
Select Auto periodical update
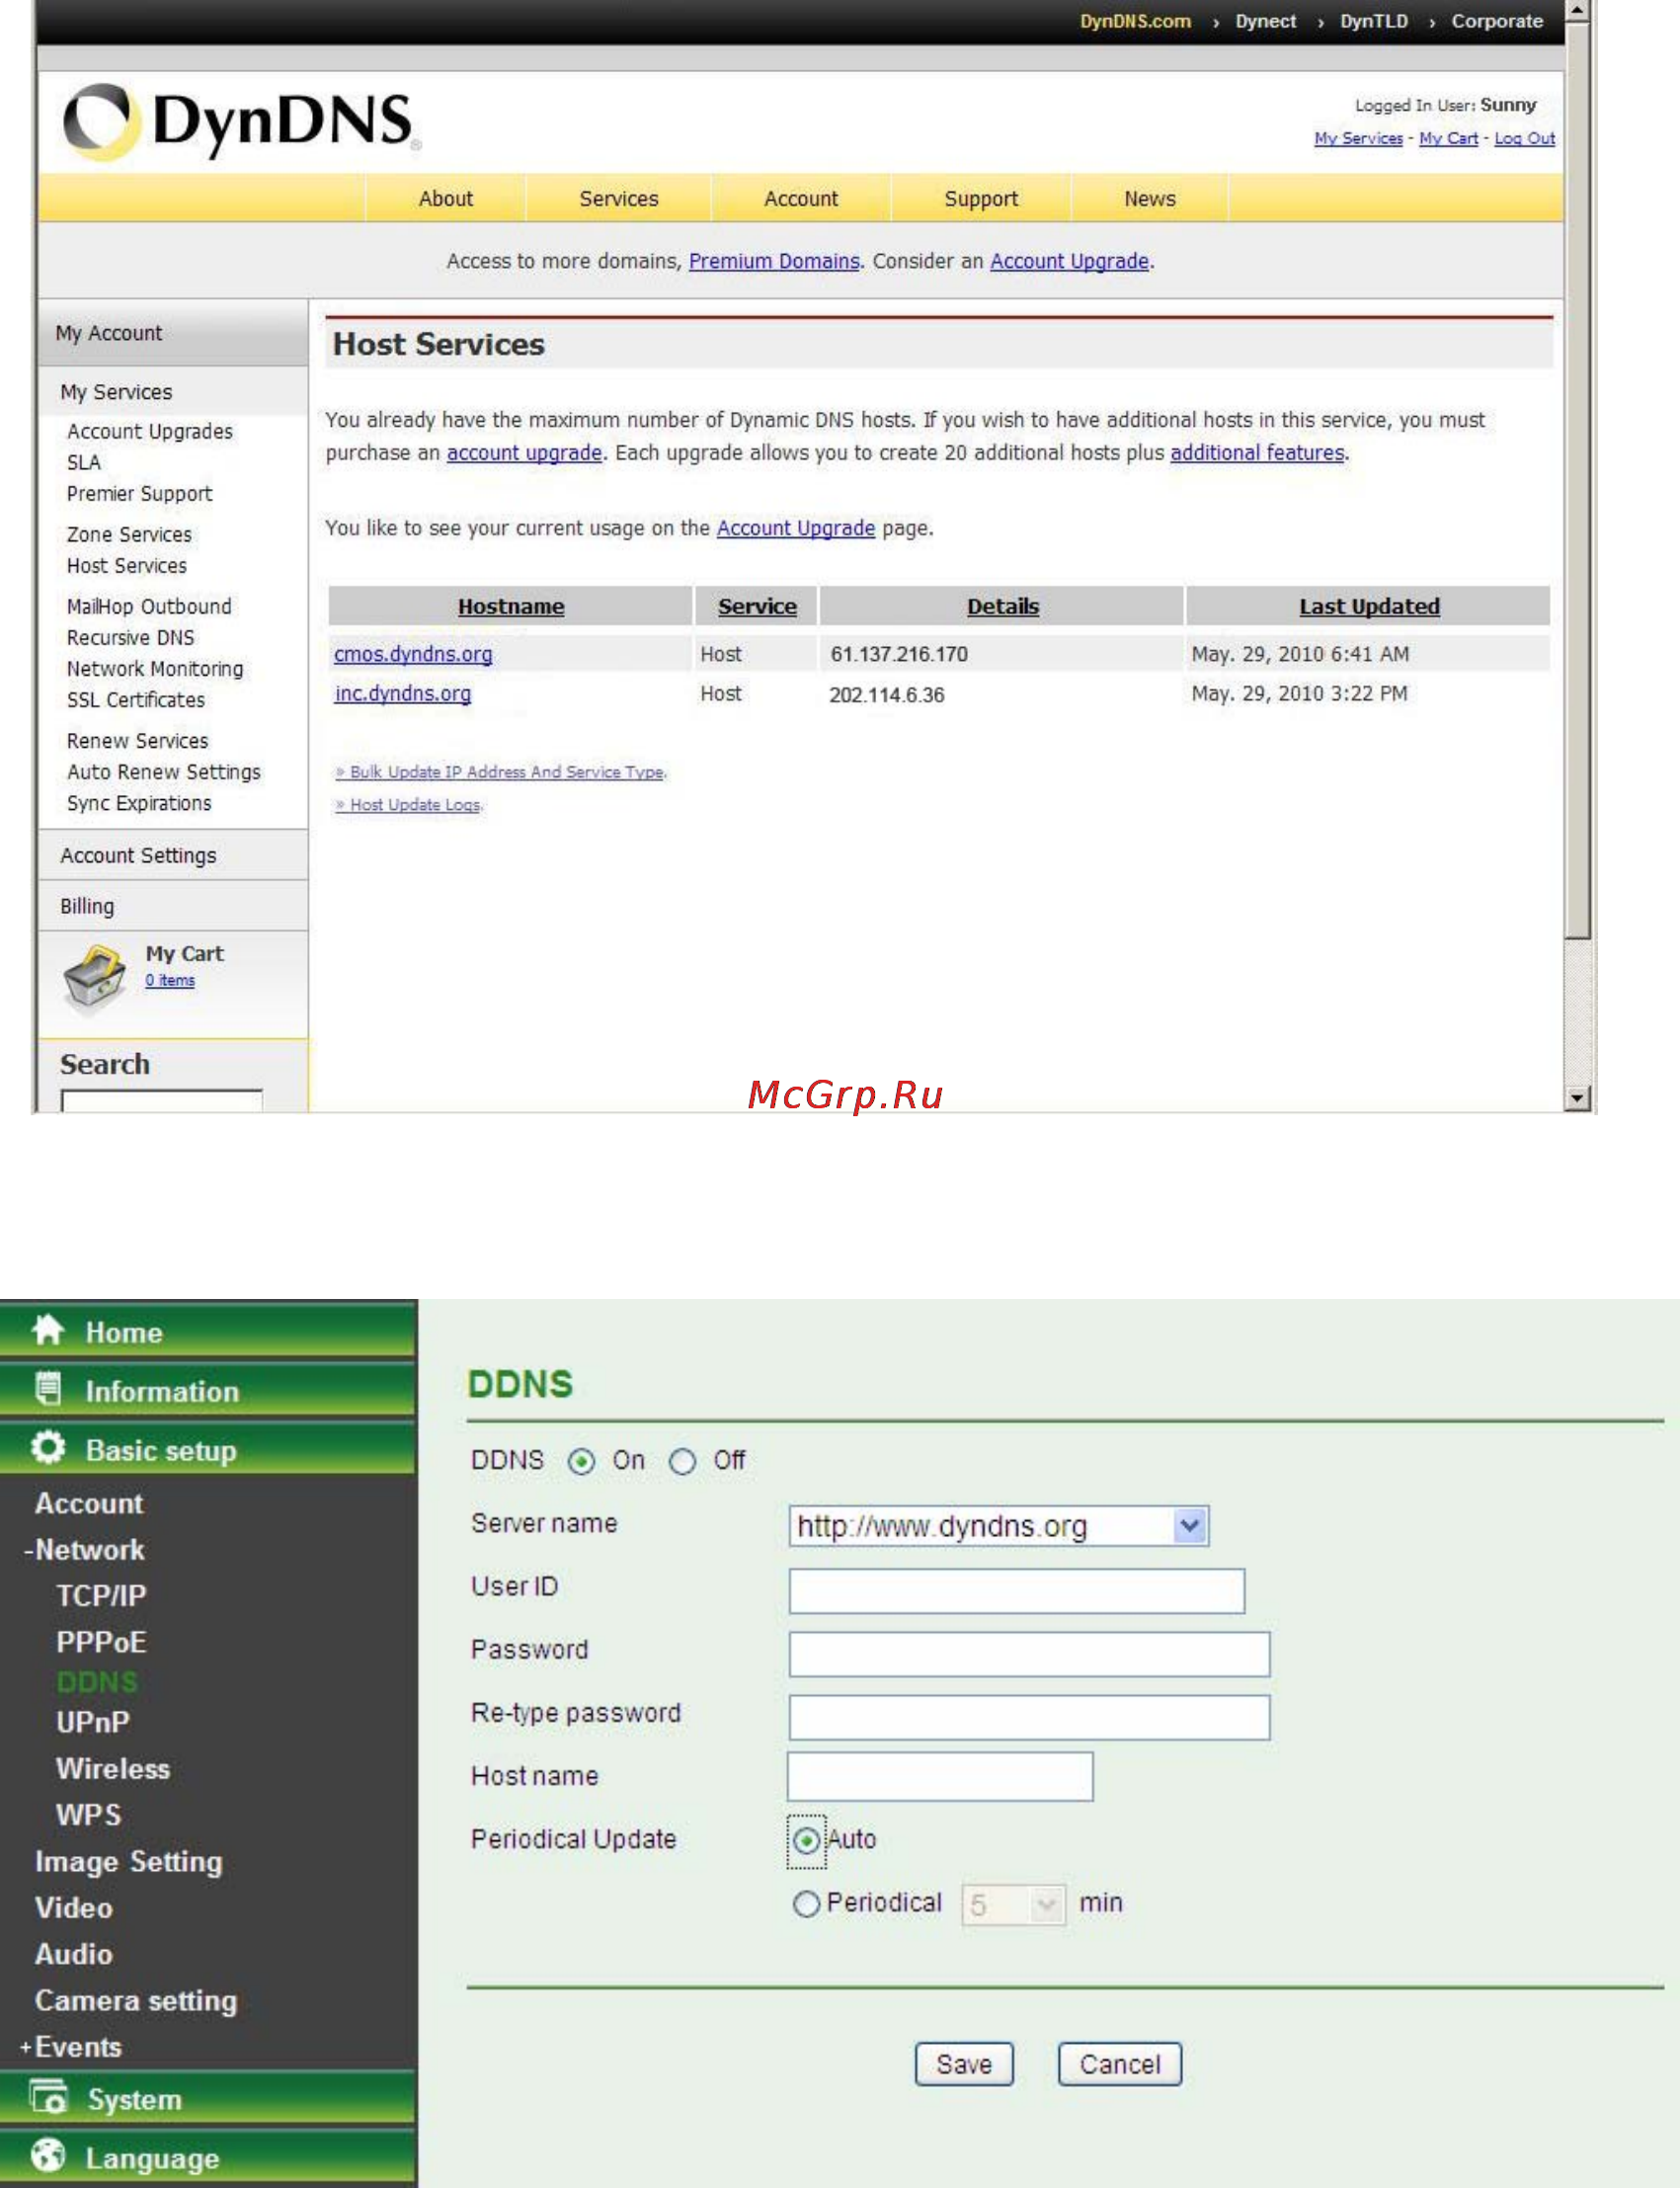(806, 1840)
